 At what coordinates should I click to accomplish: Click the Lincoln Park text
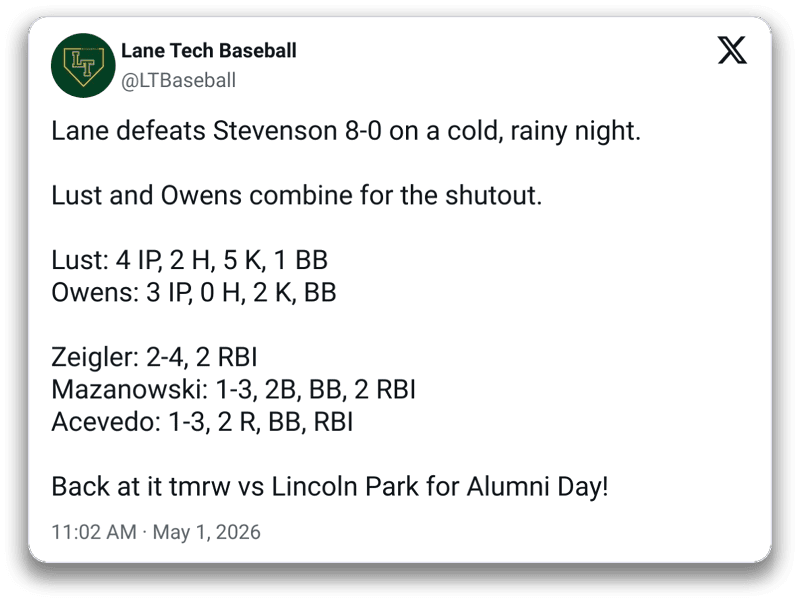pos(345,487)
